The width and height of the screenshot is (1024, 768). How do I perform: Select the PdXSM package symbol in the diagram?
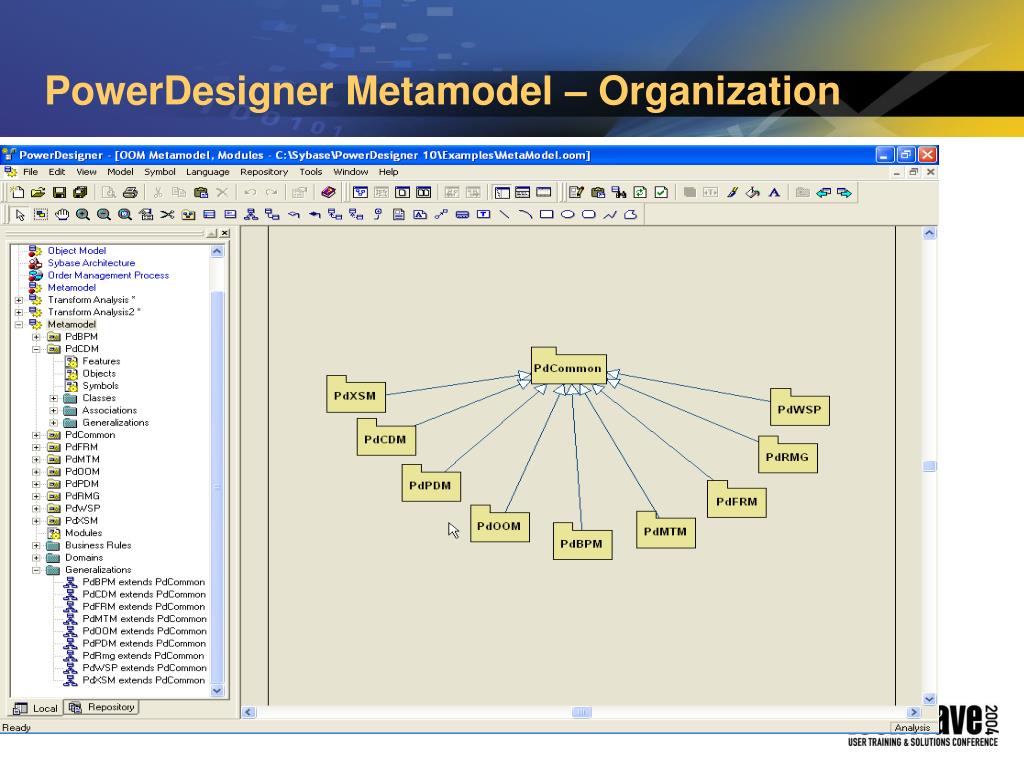[355, 394]
